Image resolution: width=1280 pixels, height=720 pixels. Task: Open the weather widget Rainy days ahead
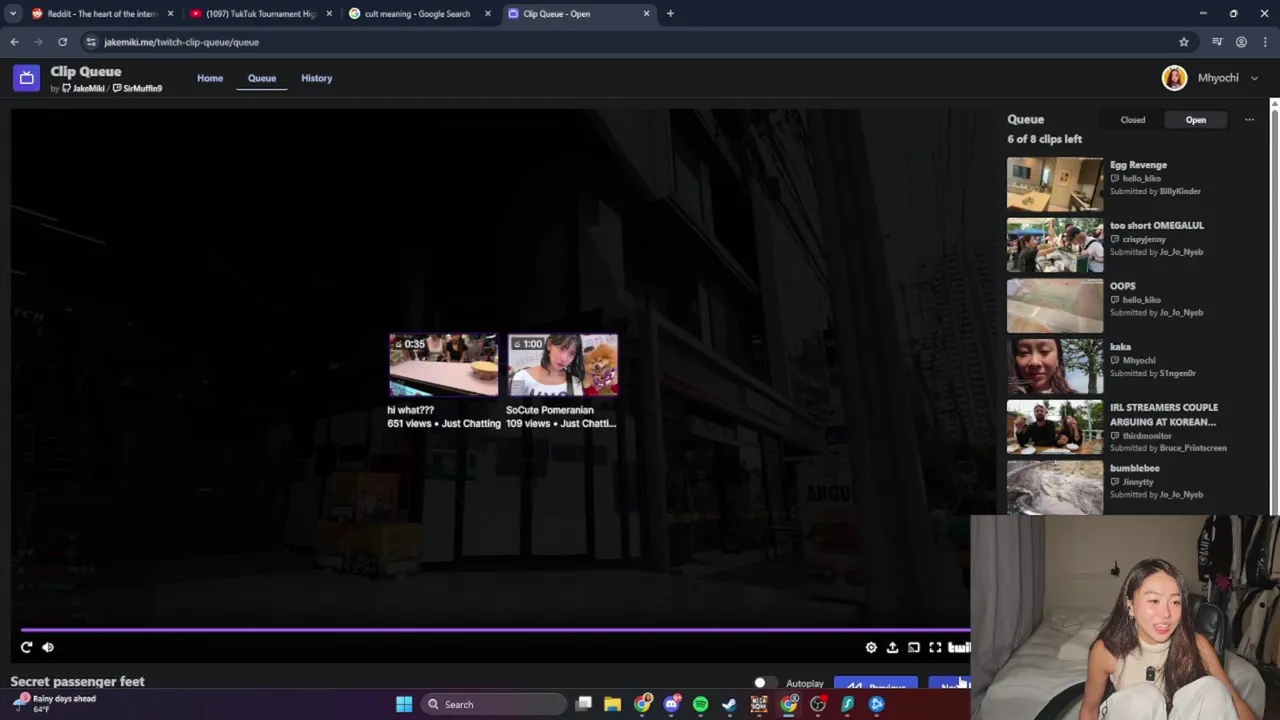[x=55, y=704]
